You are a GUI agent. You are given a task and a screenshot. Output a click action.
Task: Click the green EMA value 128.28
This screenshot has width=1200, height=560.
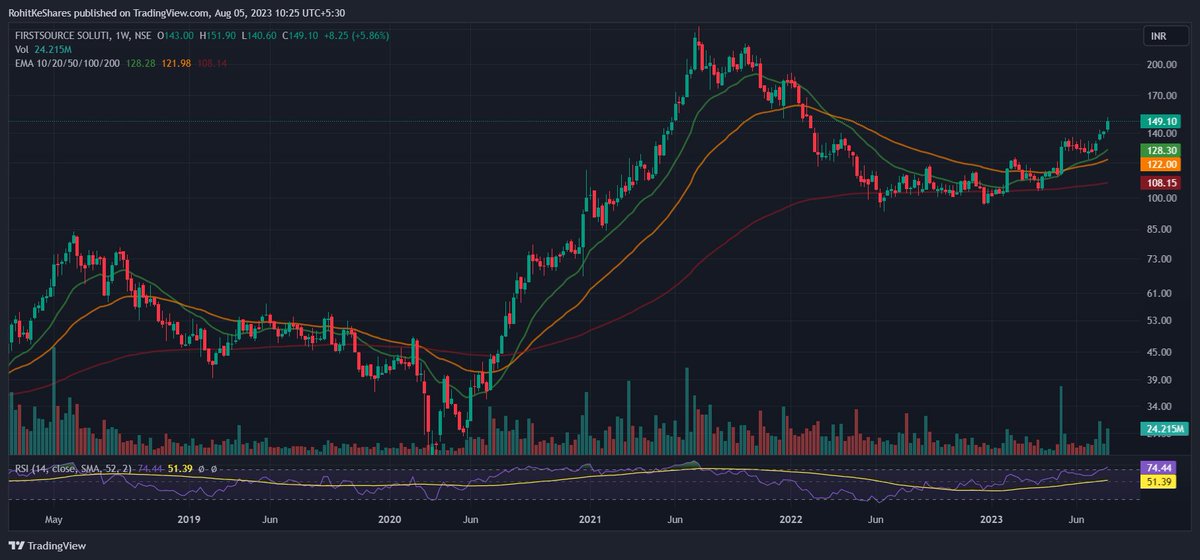tap(142, 61)
